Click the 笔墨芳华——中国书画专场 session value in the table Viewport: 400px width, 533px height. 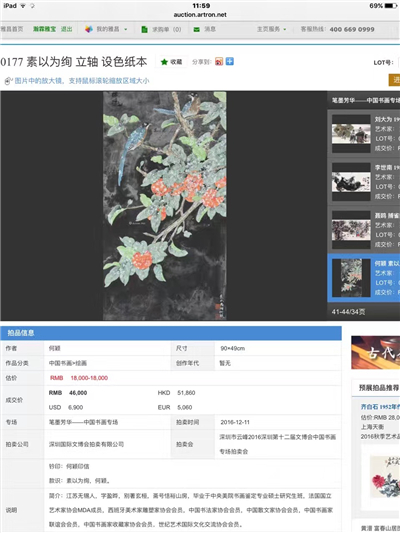(x=83, y=422)
